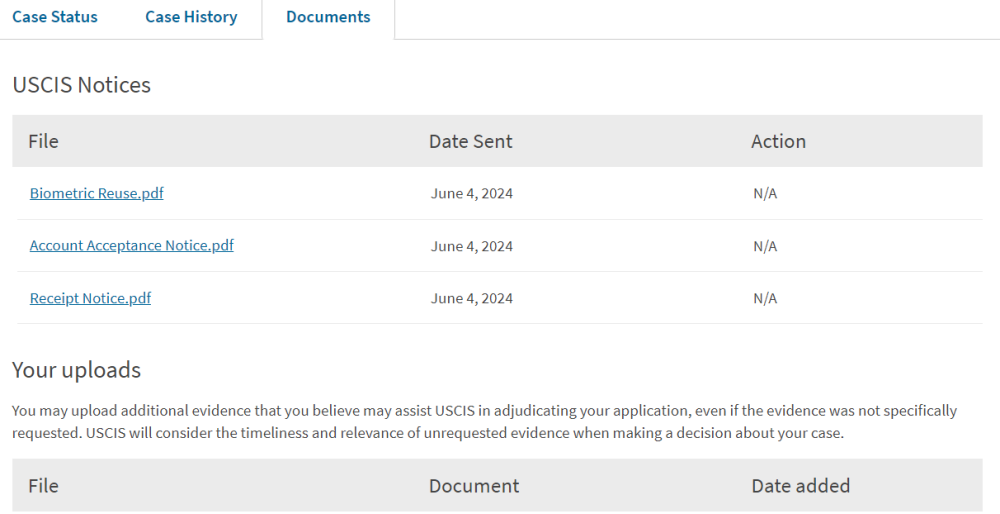
Task: Click the N/A action for Receipt Notice.pdf
Action: pos(765,298)
